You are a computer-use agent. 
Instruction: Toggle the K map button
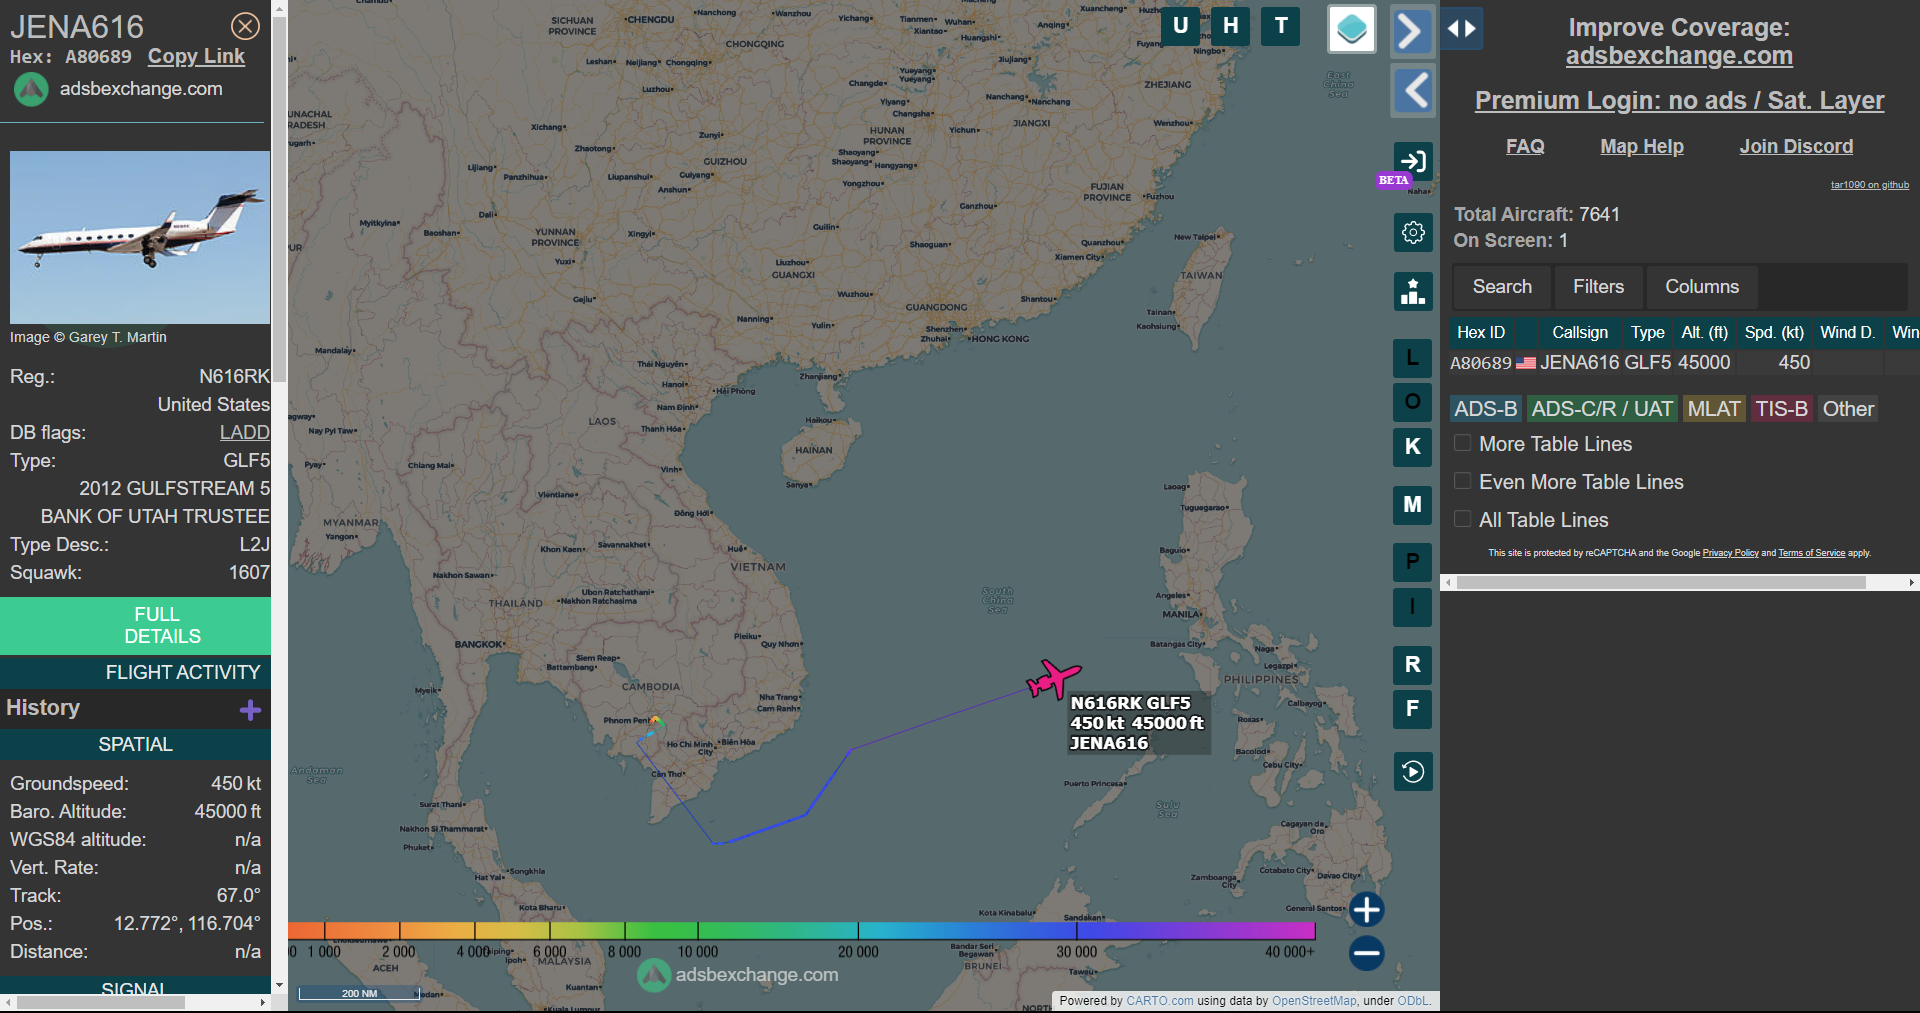(1412, 447)
